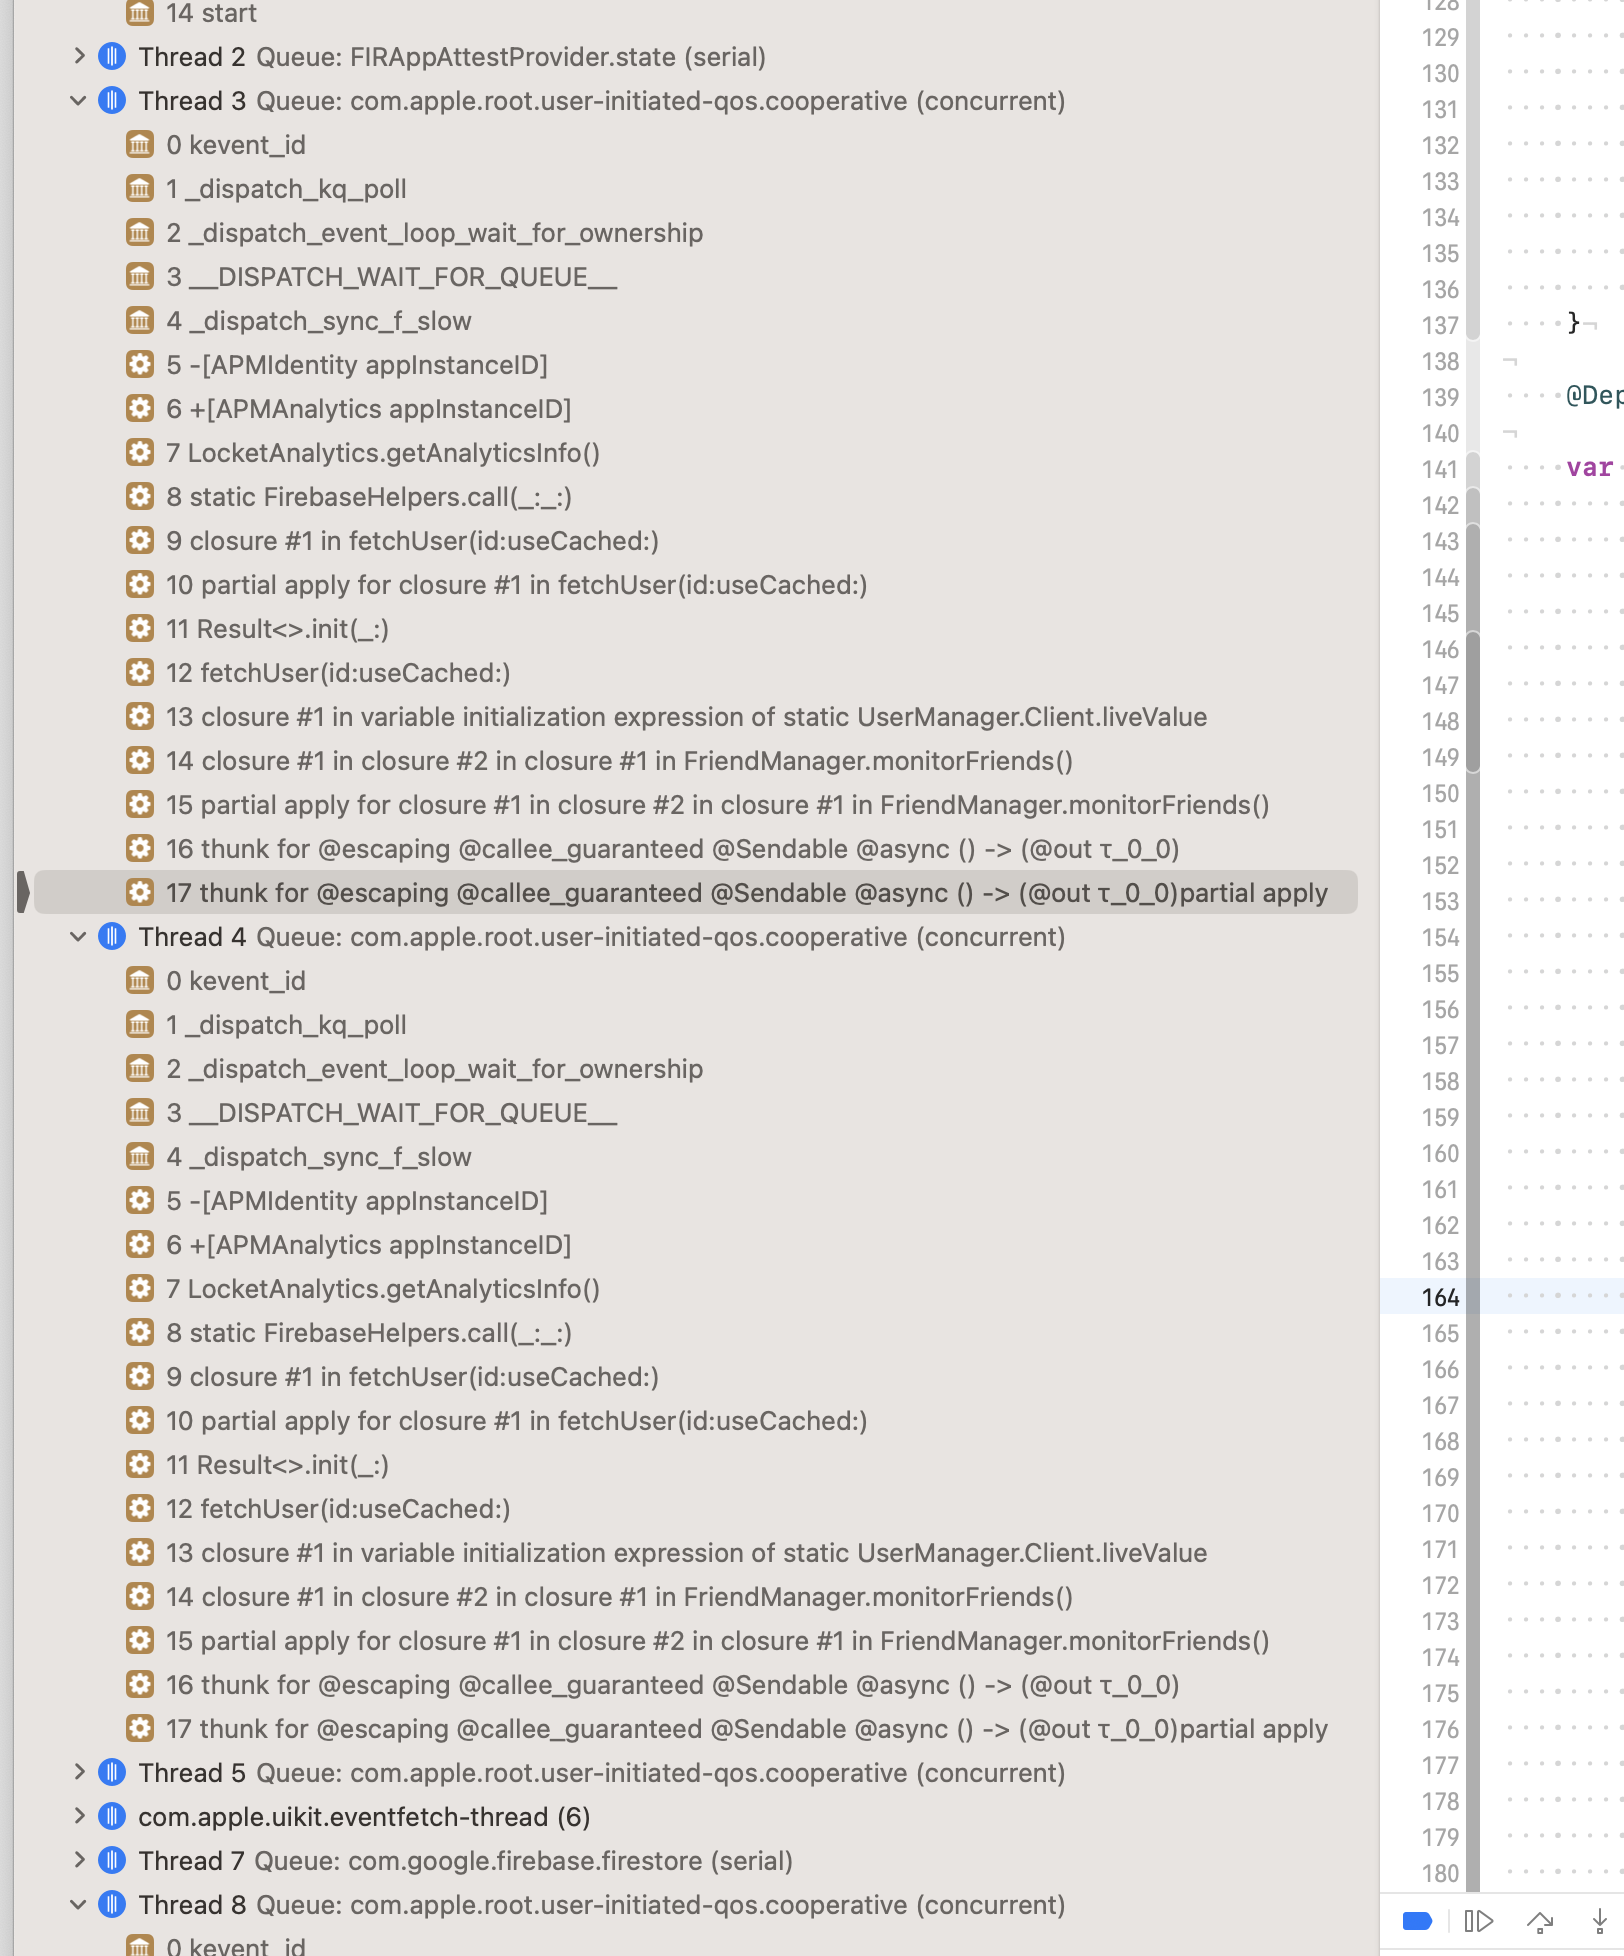Image resolution: width=1624 pixels, height=1956 pixels.
Task: Click the Continue program execution icon
Action: [x=1477, y=1920]
